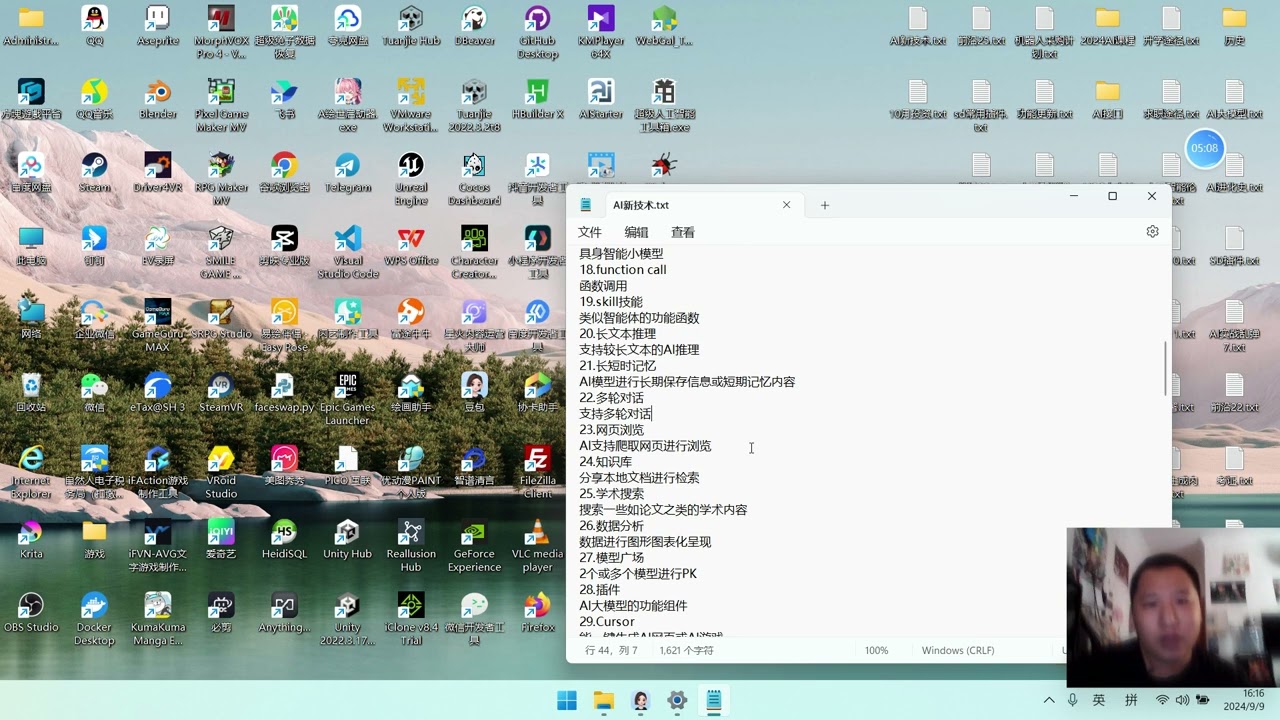Show hidden tray icons chevron

[1048, 700]
